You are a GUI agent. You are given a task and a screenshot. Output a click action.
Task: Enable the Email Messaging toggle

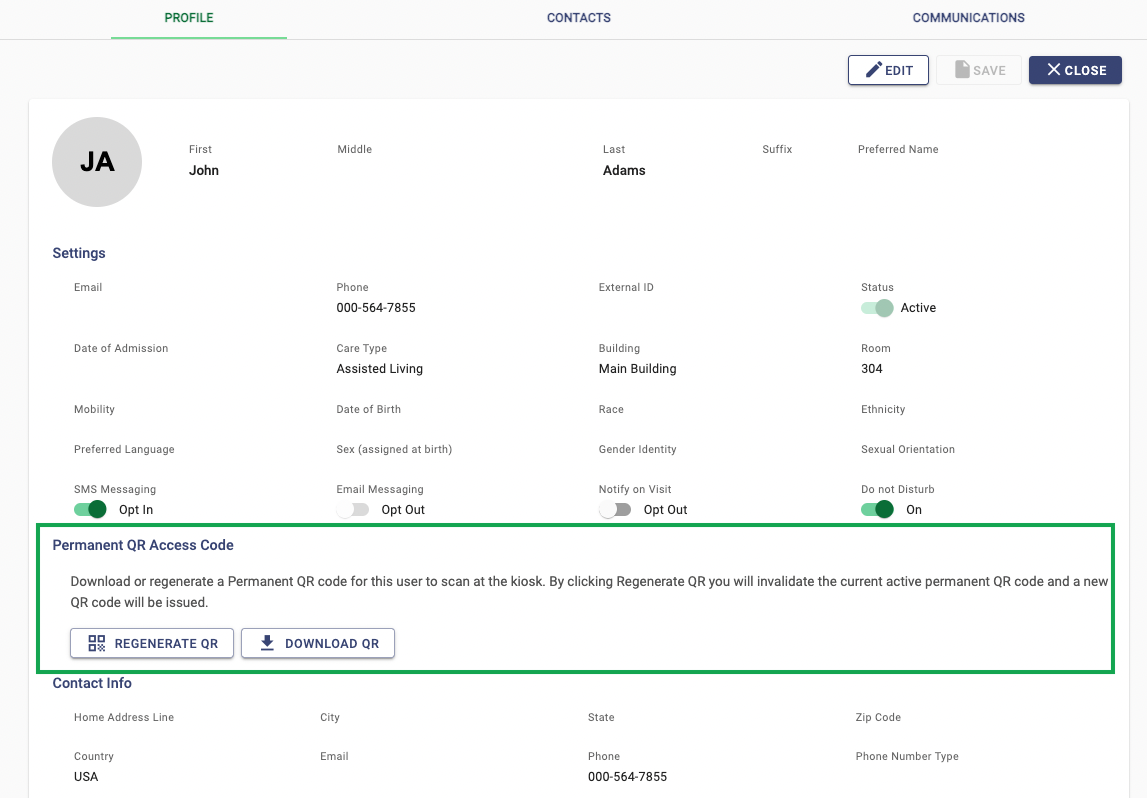click(352, 510)
